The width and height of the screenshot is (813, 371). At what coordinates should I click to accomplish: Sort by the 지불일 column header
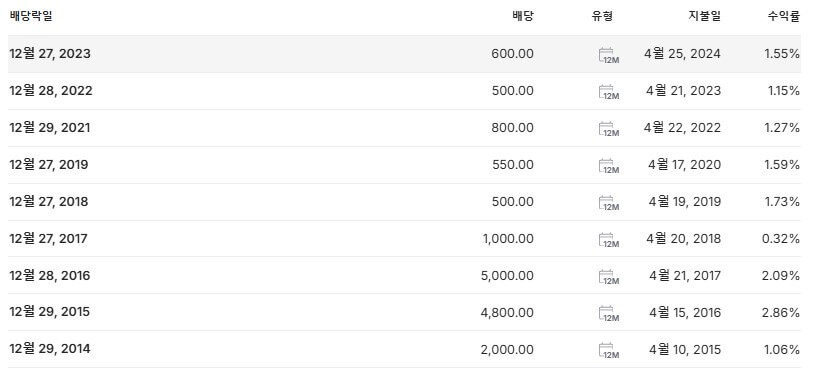[704, 16]
